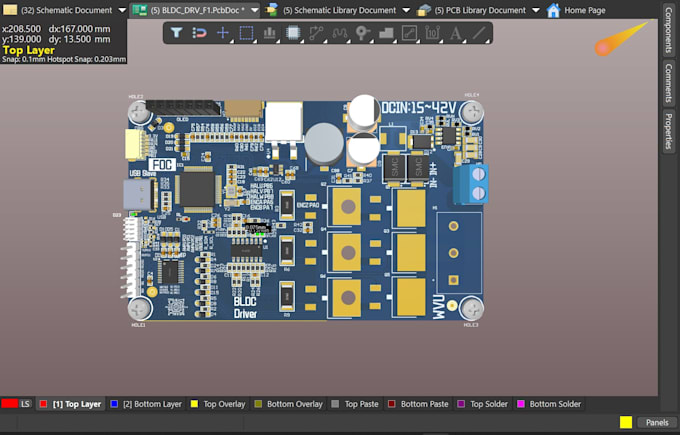
Task: Click the BLDC Driver silkscreen label
Action: coord(245,307)
